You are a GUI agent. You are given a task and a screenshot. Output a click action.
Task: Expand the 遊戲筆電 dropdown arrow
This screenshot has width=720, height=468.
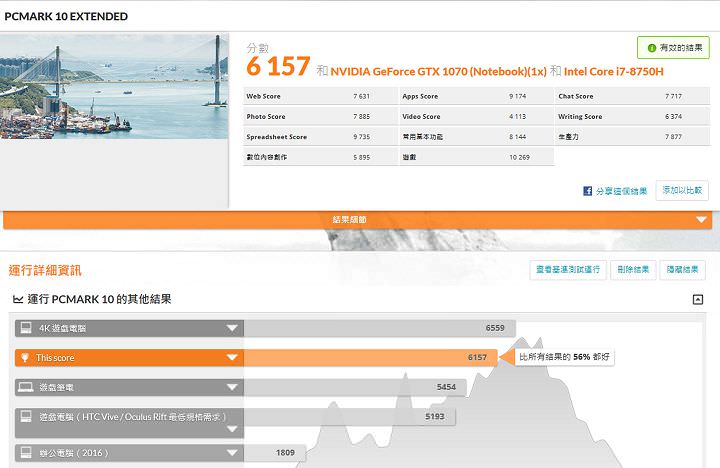[232, 386]
